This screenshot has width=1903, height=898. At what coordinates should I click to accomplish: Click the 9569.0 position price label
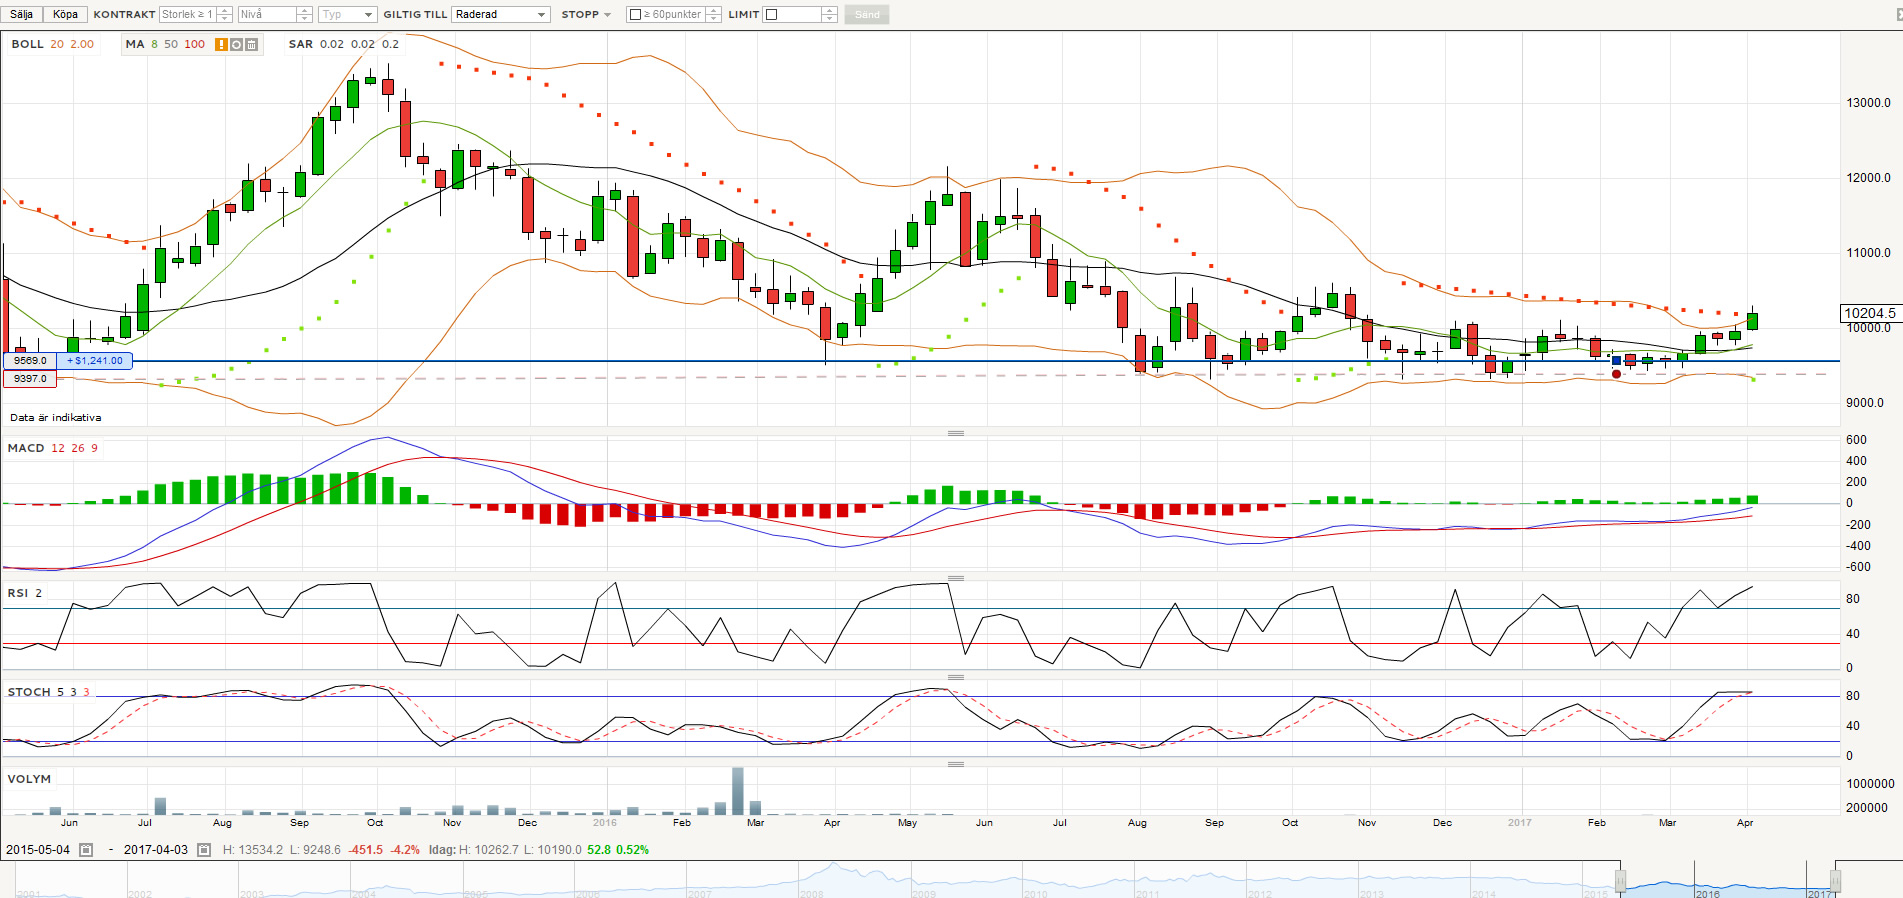pos(30,361)
